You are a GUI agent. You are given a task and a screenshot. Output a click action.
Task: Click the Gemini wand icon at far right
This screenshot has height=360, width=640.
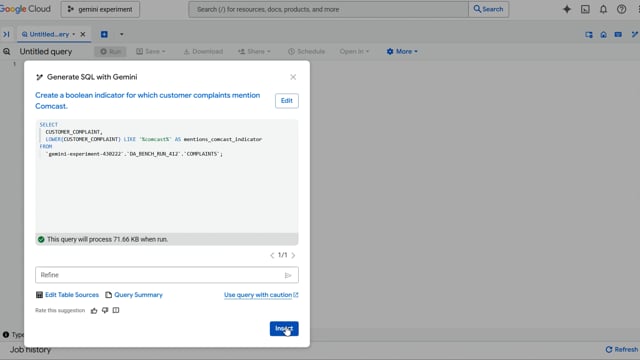tap(635, 35)
